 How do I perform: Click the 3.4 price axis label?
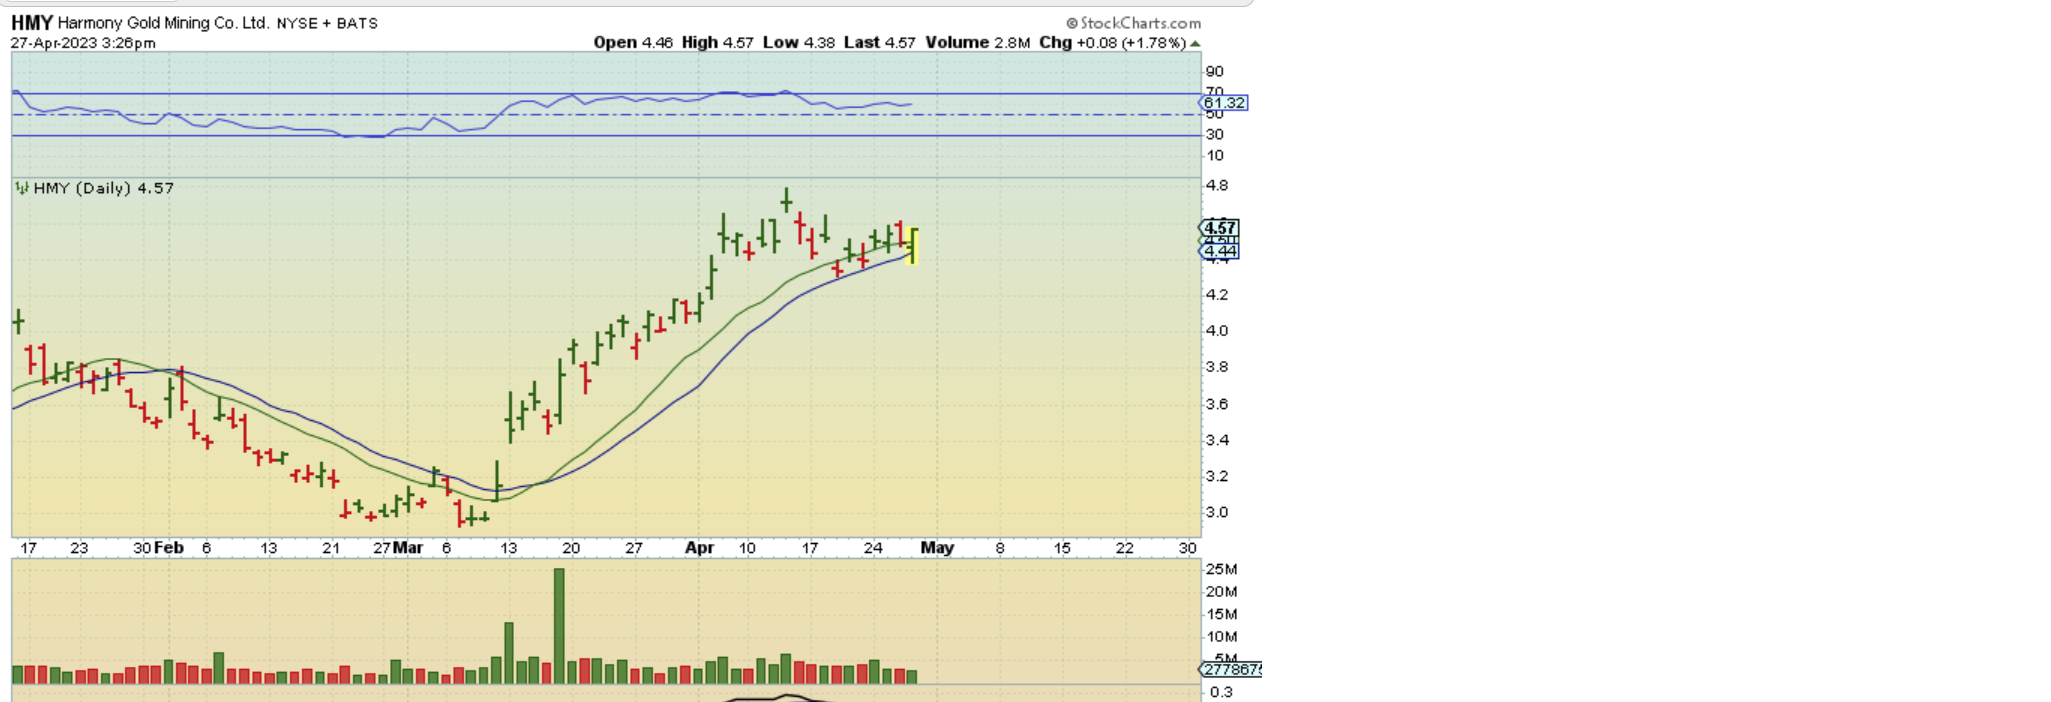pos(1216,440)
